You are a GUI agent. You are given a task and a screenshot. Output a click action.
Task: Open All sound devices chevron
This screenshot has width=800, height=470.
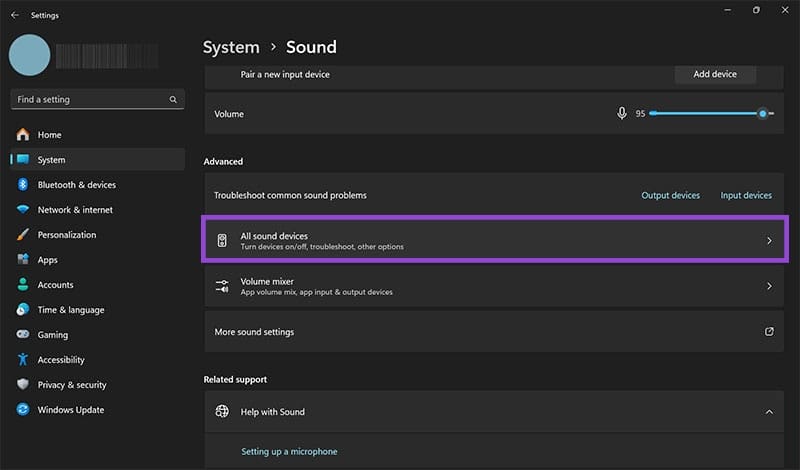tap(769, 240)
